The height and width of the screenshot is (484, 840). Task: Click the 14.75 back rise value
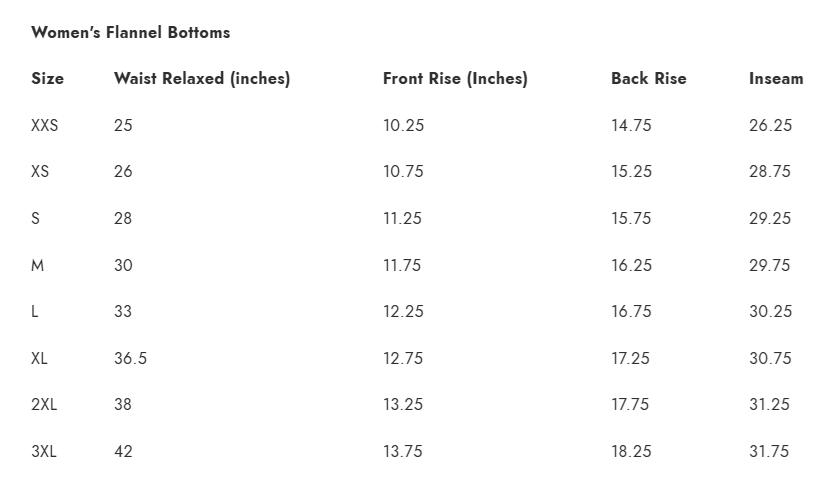point(632,125)
